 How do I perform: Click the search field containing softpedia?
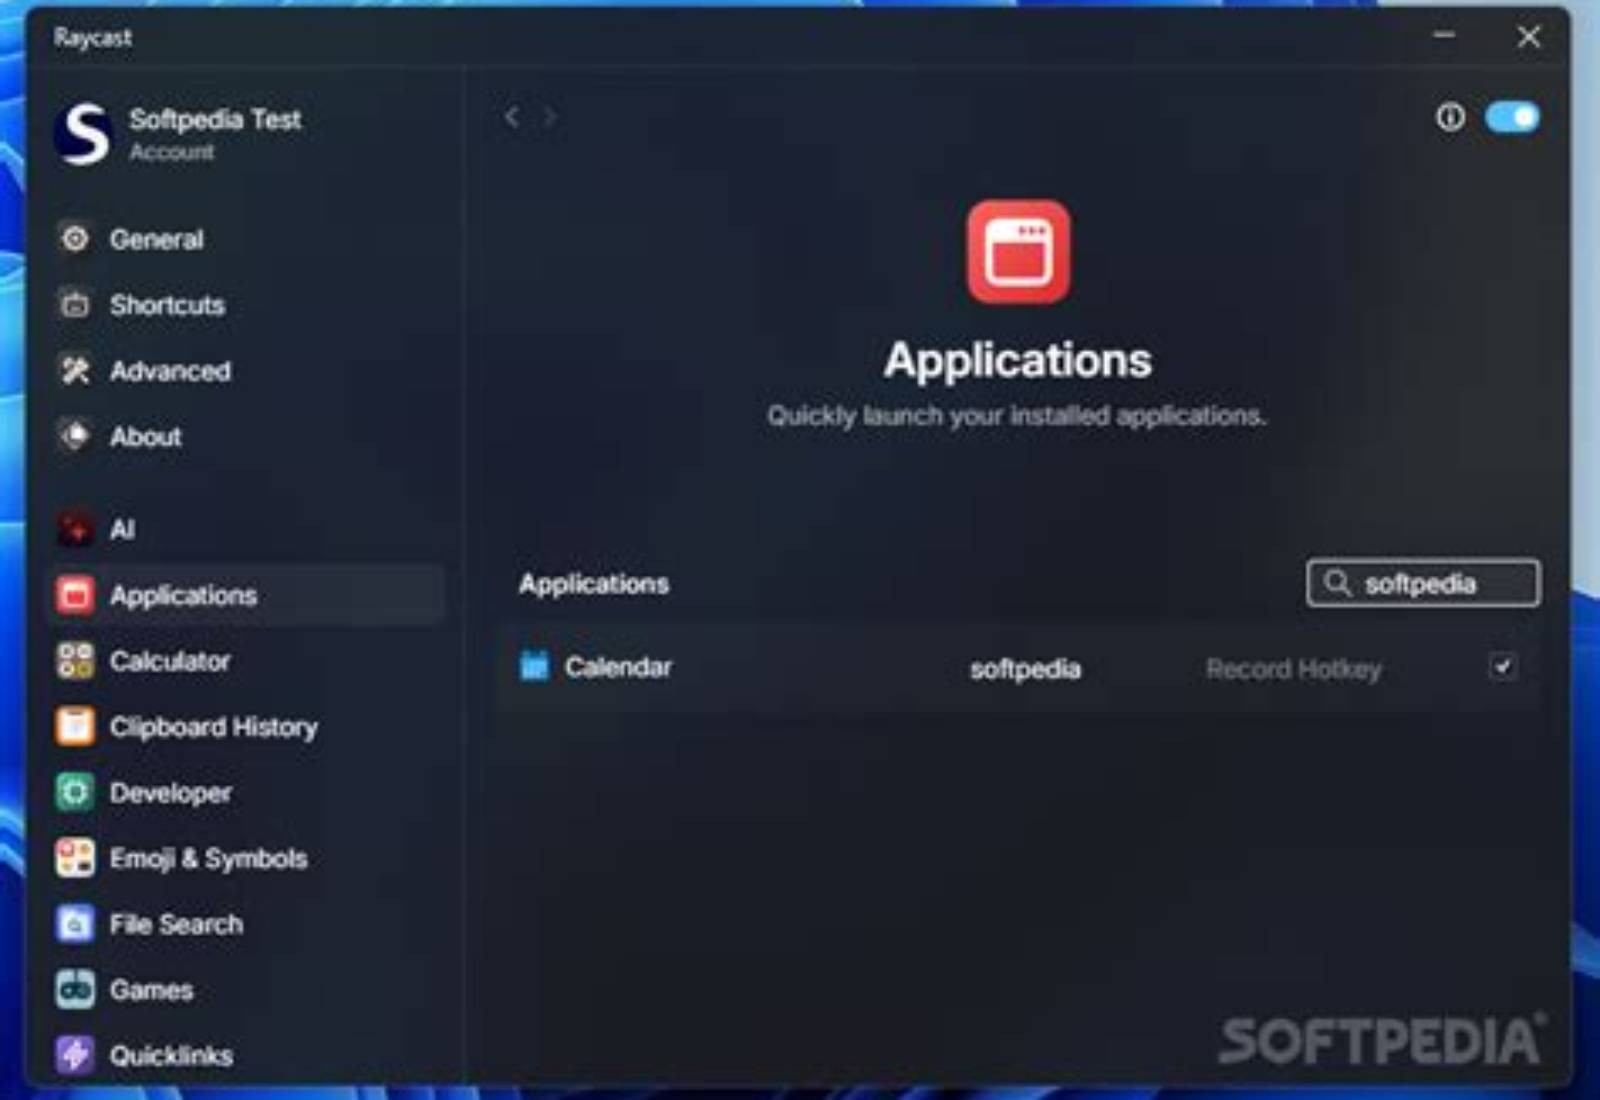[x=1422, y=583]
